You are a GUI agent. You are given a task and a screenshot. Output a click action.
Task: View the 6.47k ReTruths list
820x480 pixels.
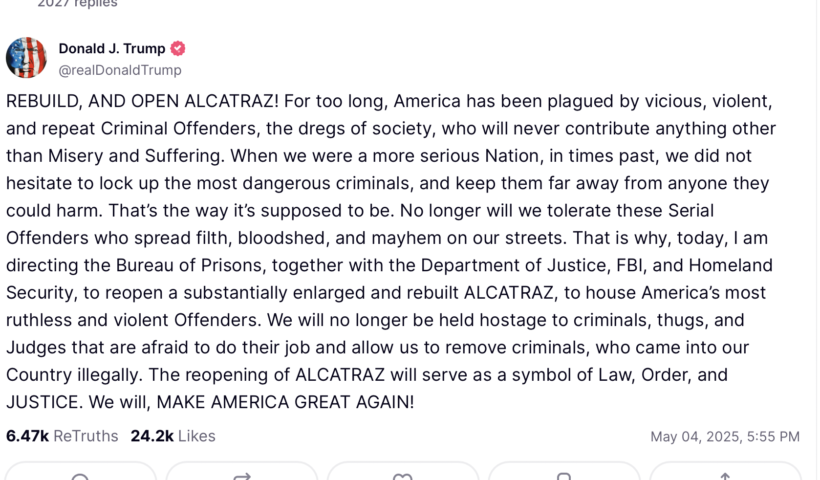tap(62, 436)
